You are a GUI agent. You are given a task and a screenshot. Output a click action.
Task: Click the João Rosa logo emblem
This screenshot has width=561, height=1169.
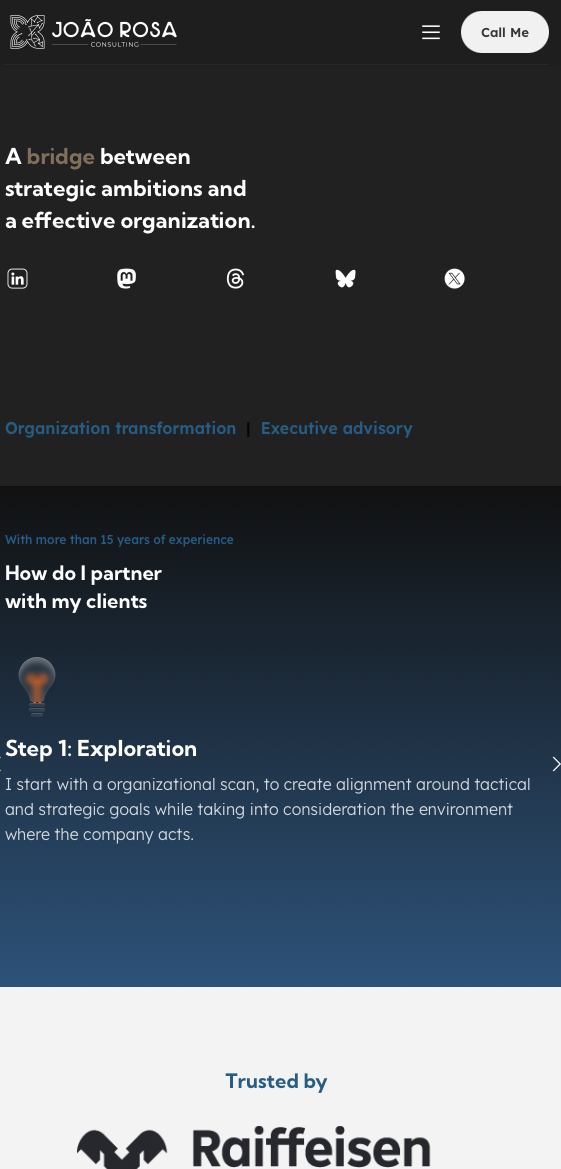tap(28, 32)
